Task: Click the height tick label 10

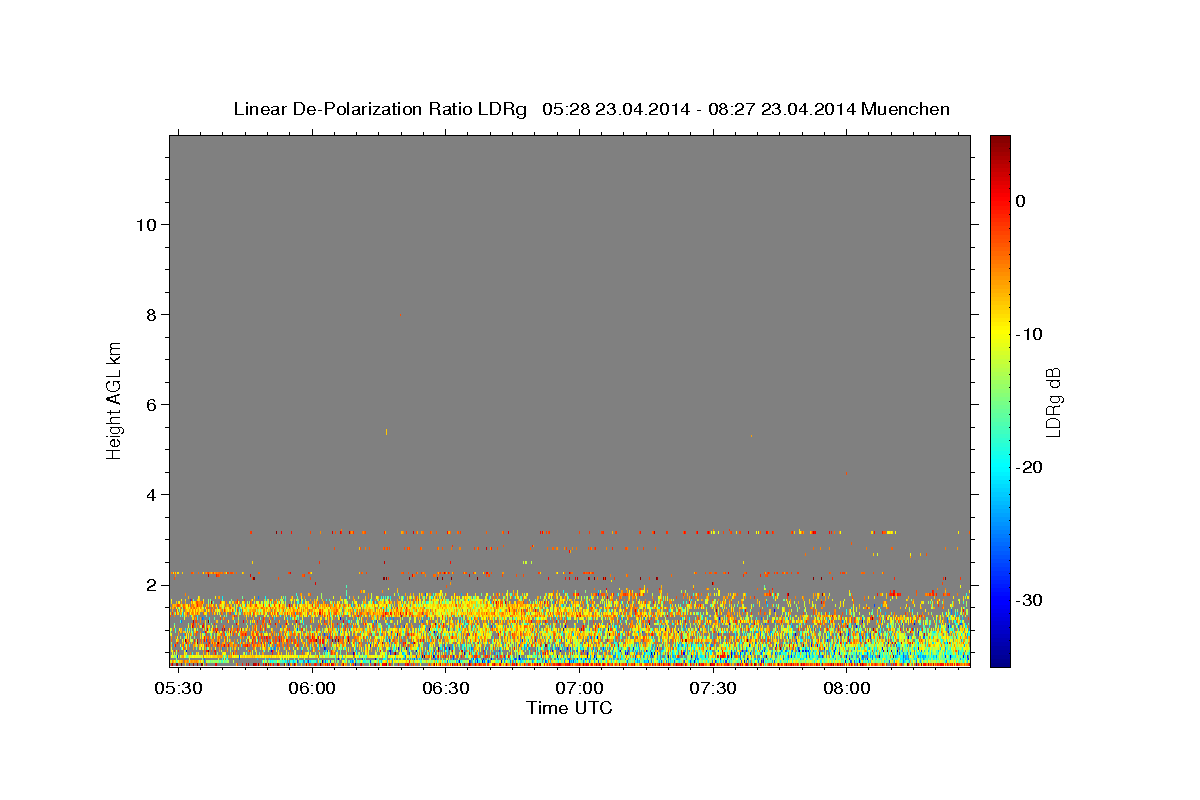Action: pyautogui.click(x=145, y=224)
